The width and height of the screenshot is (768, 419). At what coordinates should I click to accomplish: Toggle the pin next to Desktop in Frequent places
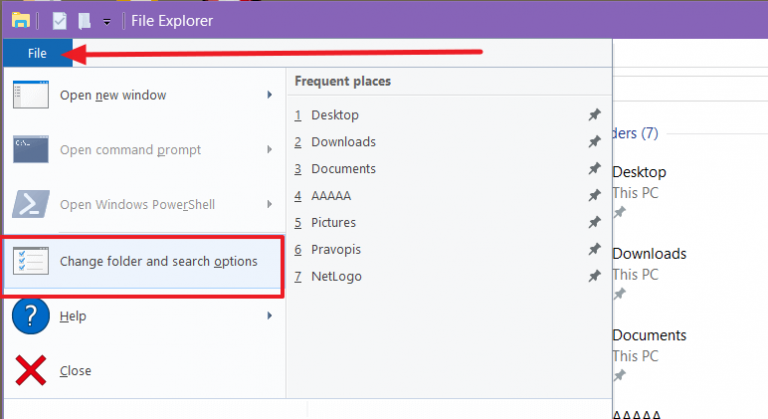pos(594,115)
